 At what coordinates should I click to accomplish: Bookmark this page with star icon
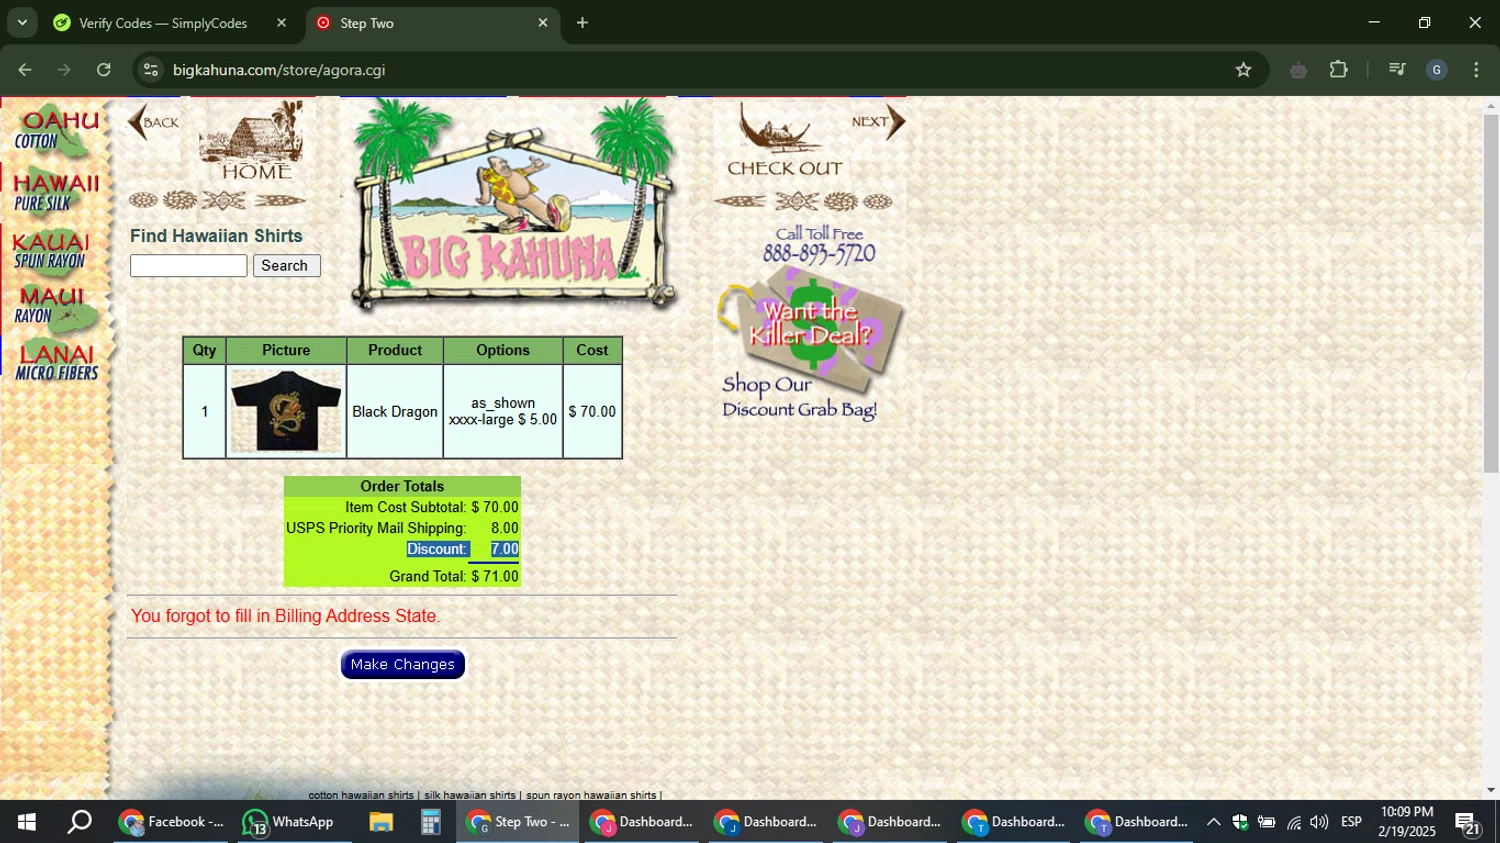coord(1243,70)
